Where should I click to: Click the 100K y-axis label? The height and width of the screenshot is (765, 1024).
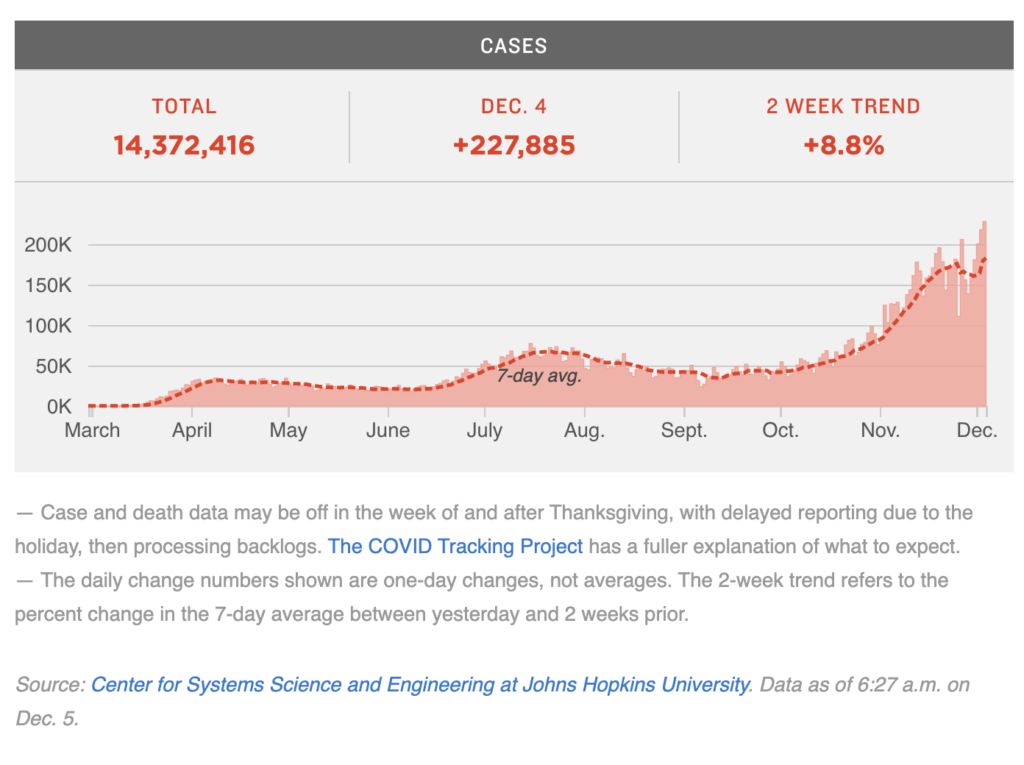[x=49, y=326]
